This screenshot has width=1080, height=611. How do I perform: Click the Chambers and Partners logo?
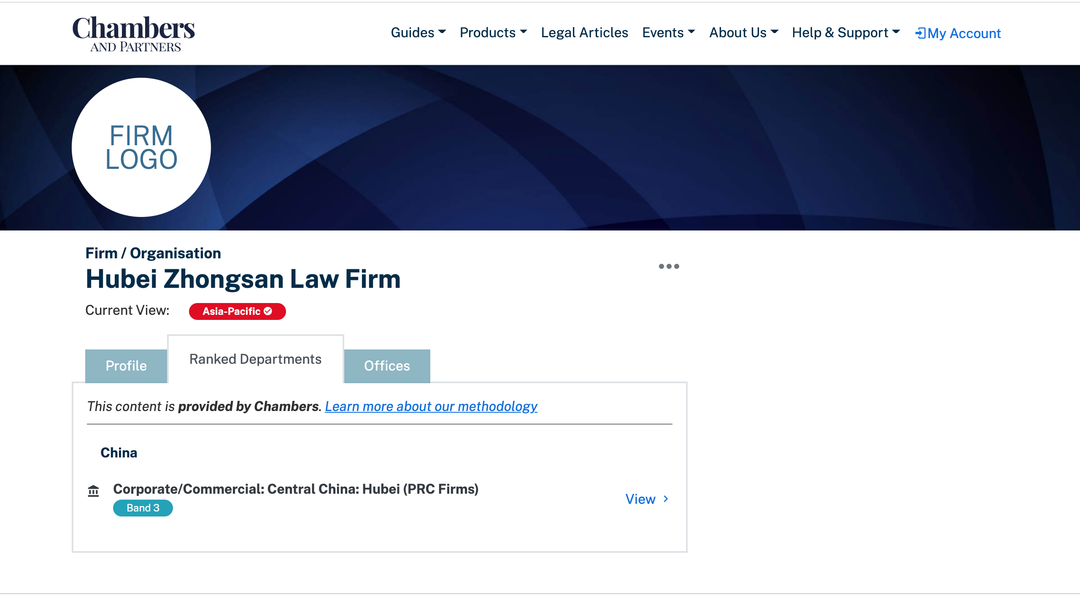pyautogui.click(x=133, y=33)
